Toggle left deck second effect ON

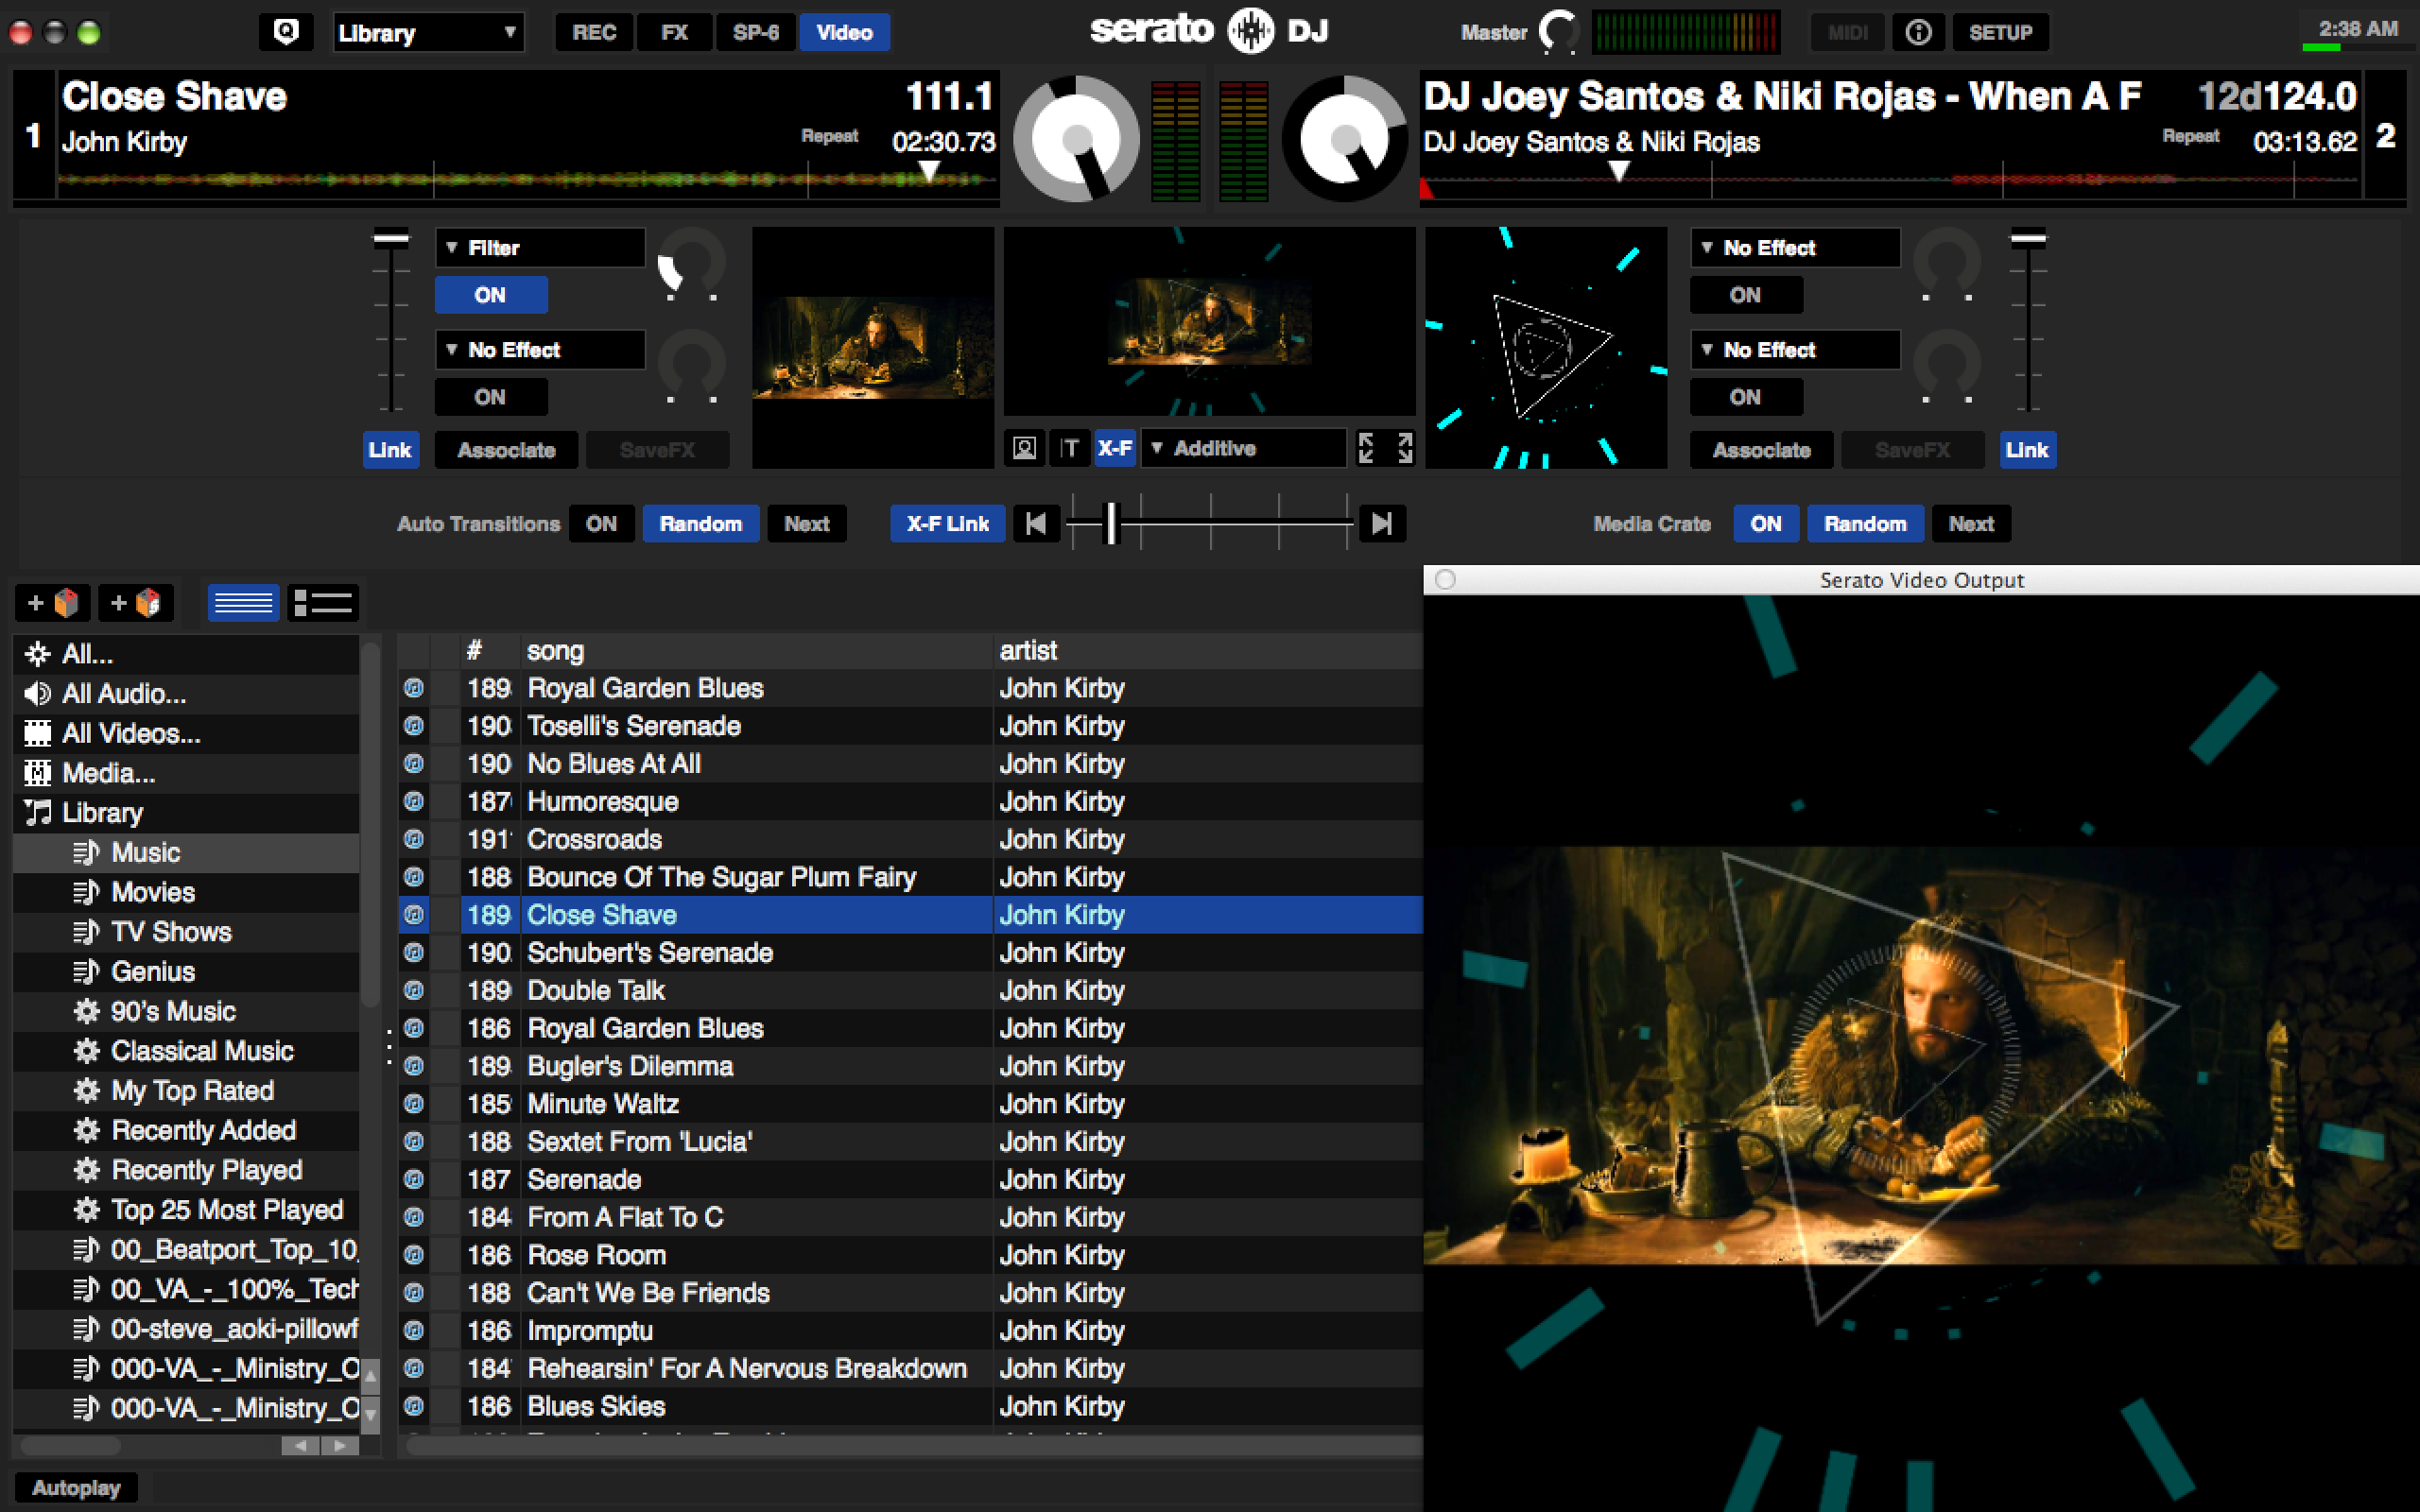click(490, 397)
